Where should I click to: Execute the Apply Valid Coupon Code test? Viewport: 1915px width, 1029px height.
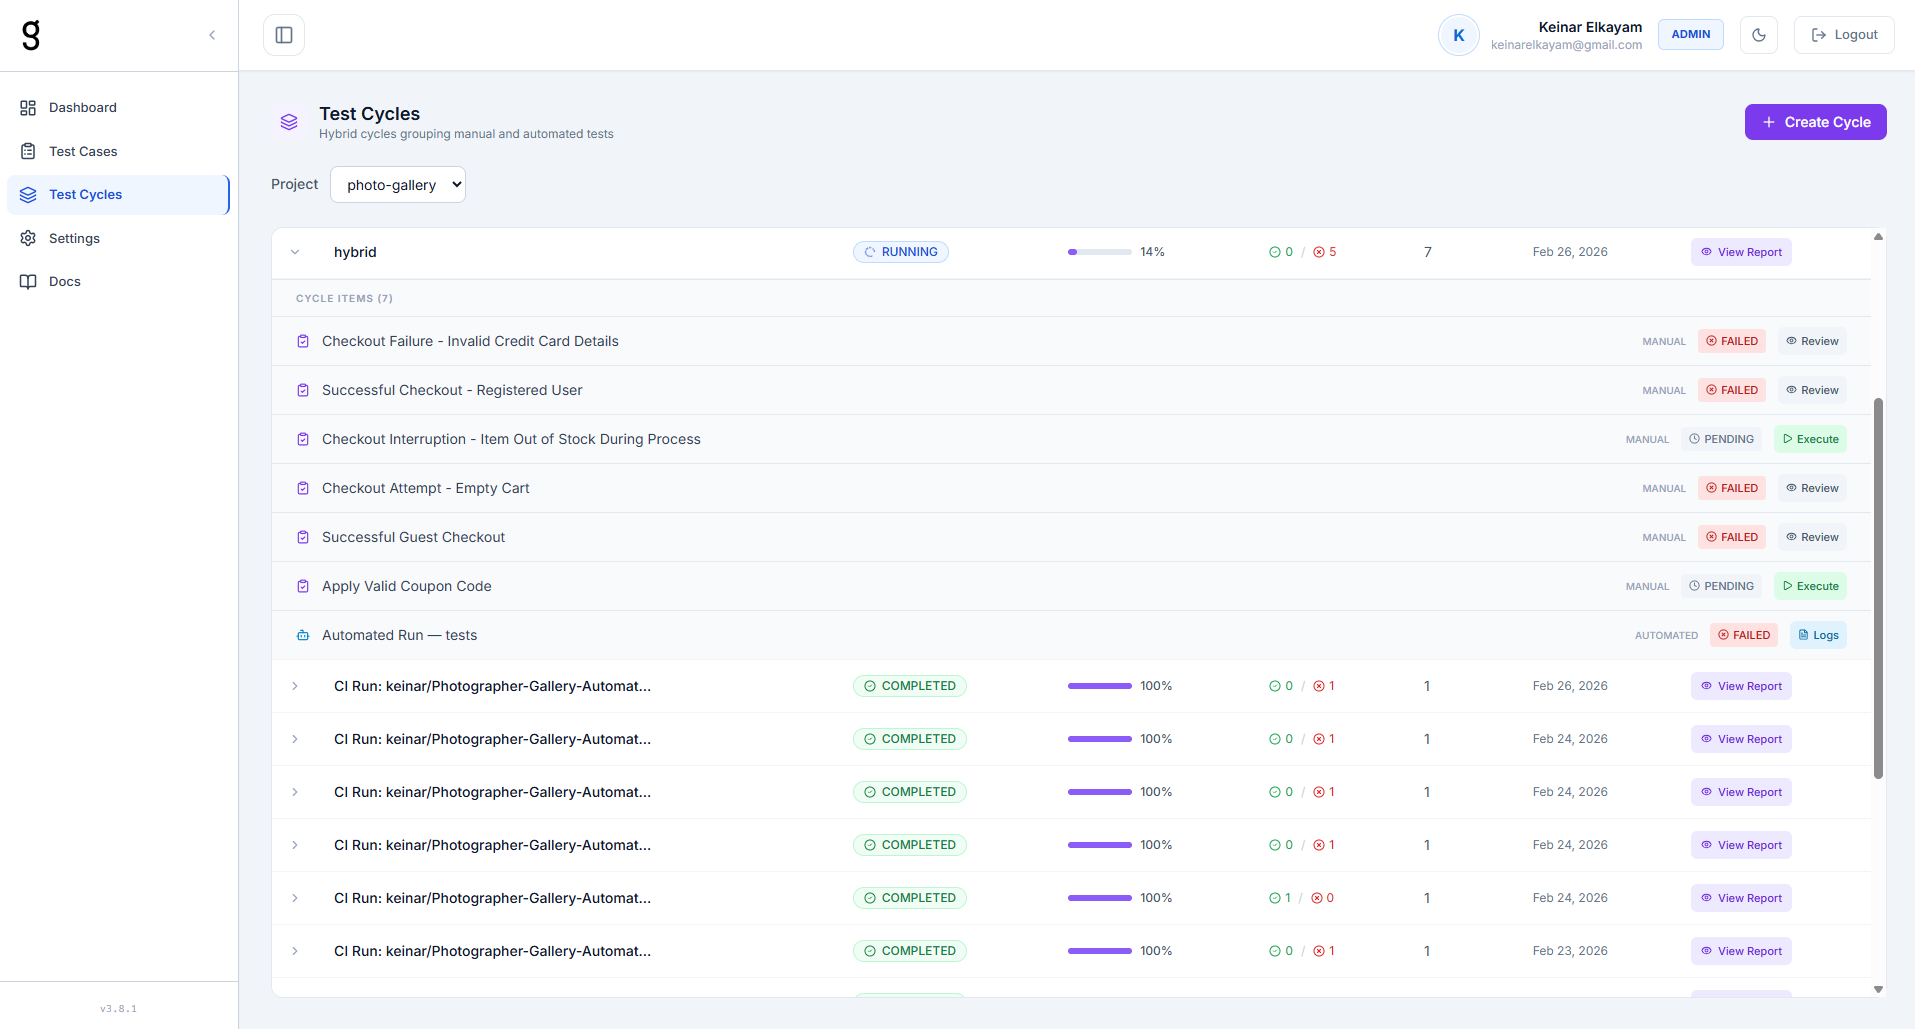point(1810,586)
